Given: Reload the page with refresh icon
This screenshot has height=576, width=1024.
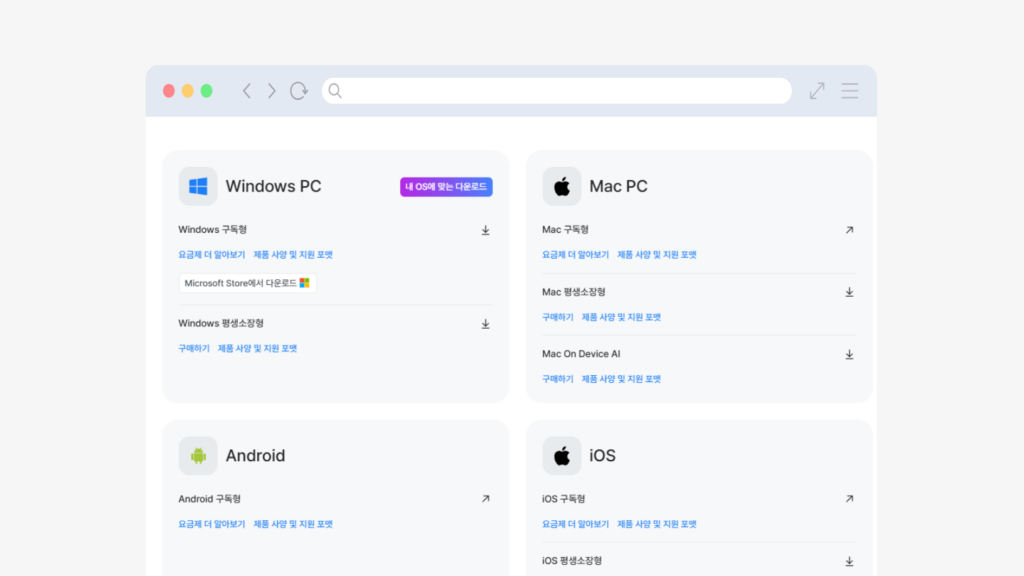Looking at the screenshot, I should click(298, 91).
